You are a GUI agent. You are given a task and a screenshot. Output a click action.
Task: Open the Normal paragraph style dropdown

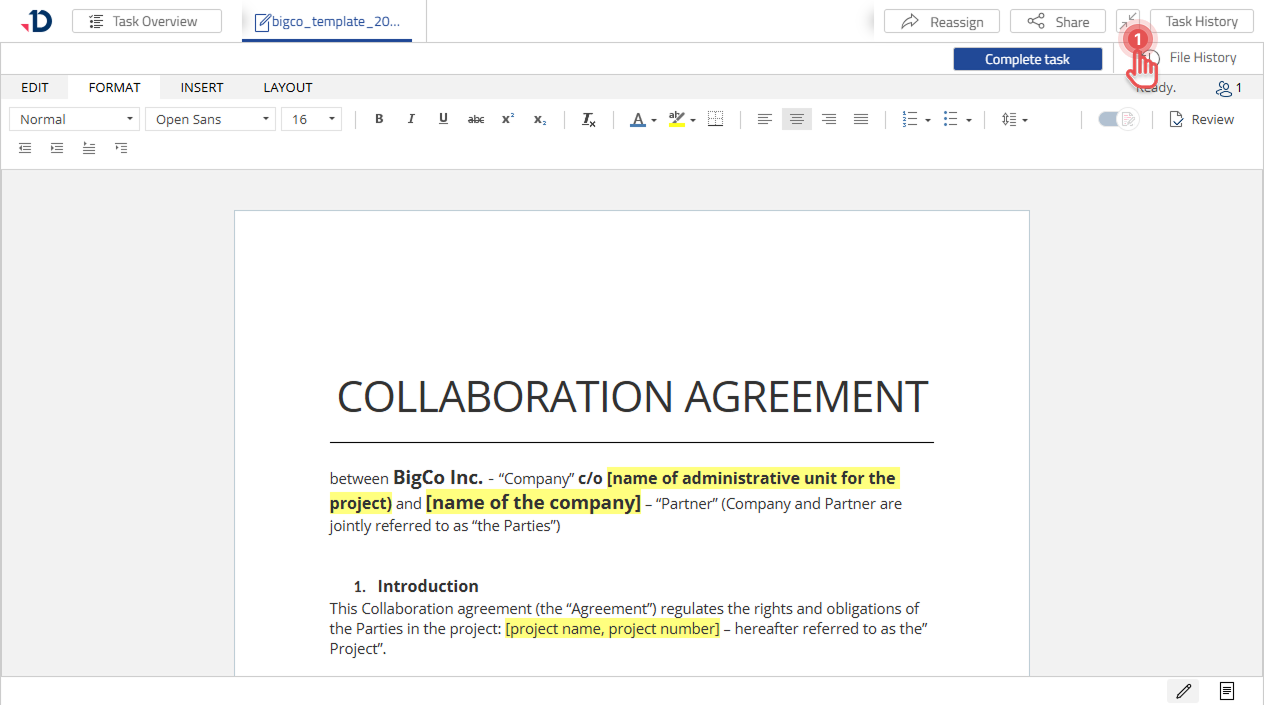coord(75,119)
